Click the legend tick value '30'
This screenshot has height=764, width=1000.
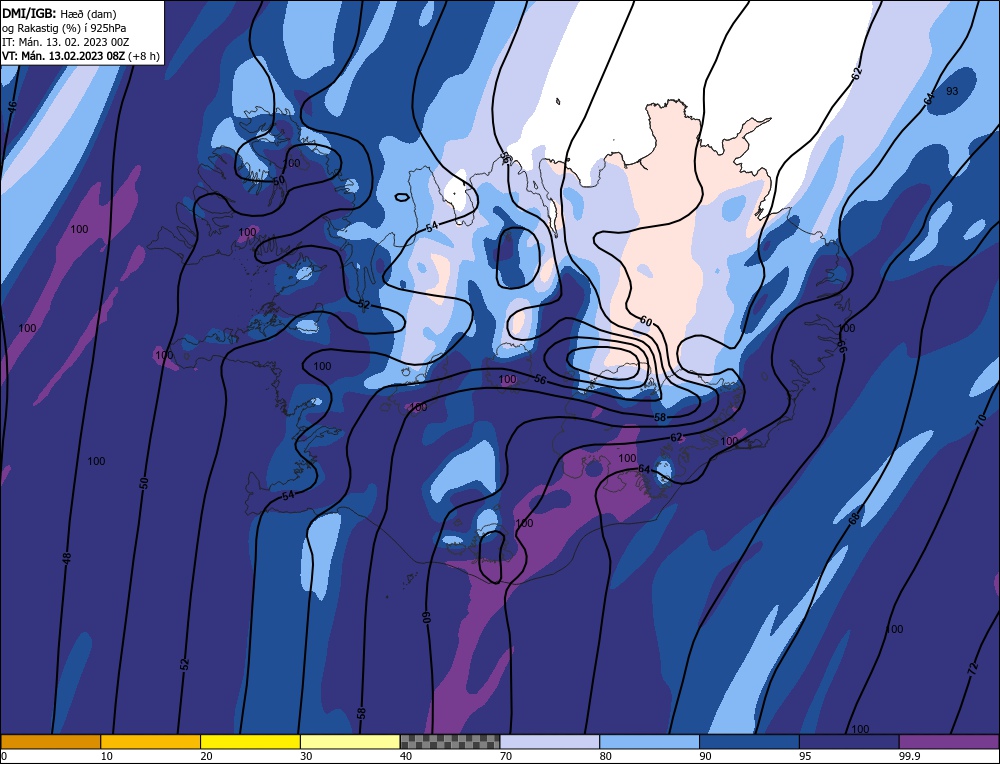[306, 756]
